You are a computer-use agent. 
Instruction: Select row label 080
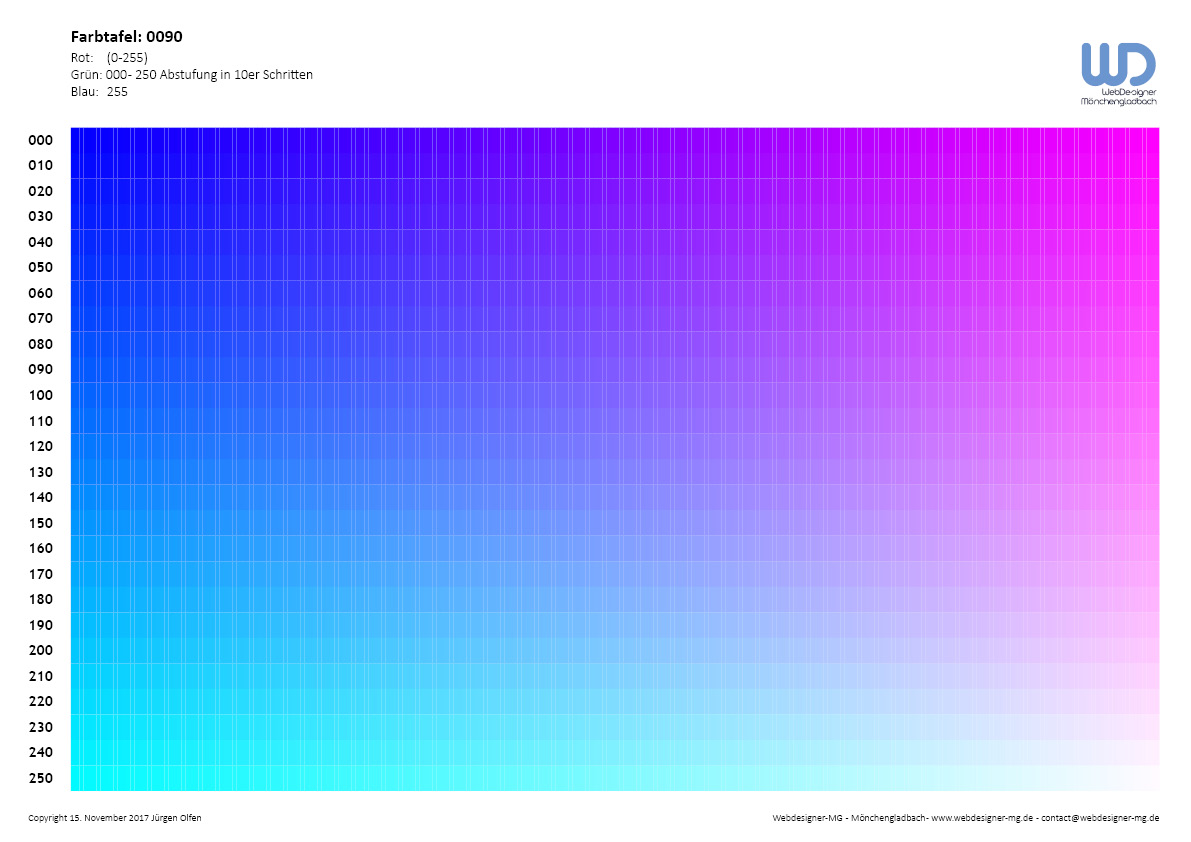point(40,344)
